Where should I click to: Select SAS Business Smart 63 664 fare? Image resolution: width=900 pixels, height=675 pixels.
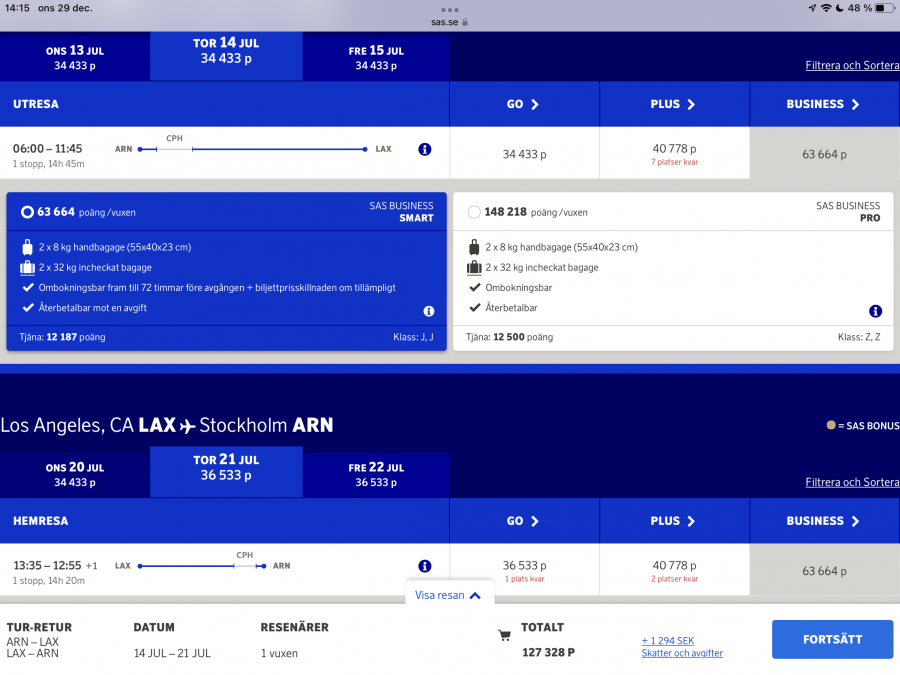pos(28,212)
